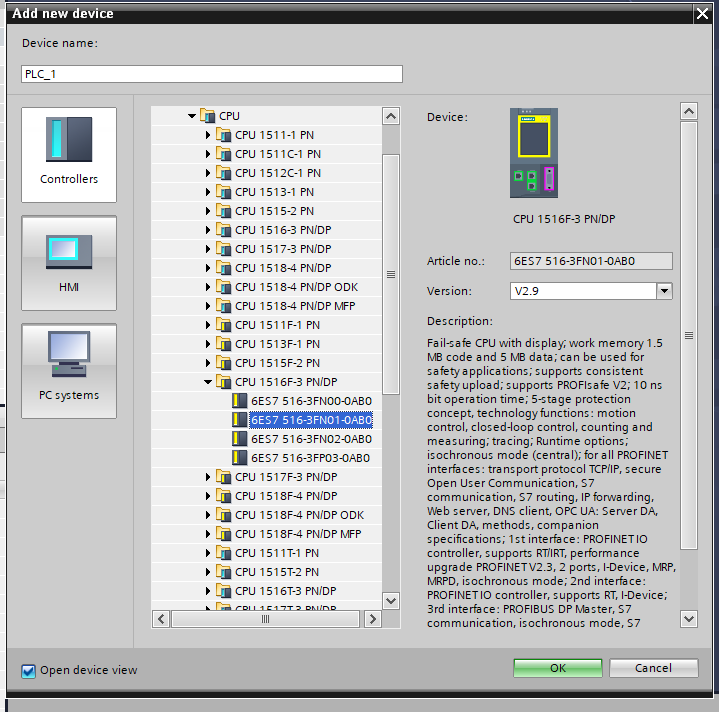Toggle the Open device view checkbox
This screenshot has width=719, height=712.
pyautogui.click(x=28, y=671)
